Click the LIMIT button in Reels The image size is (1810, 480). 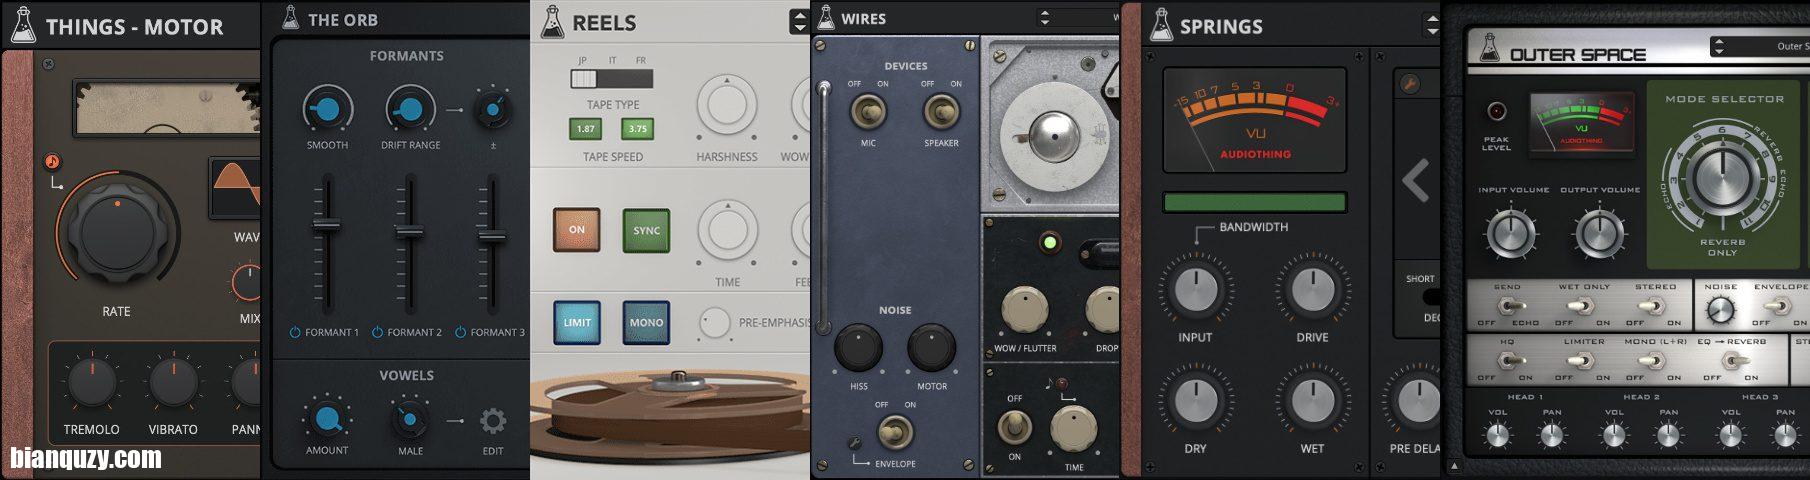577,322
